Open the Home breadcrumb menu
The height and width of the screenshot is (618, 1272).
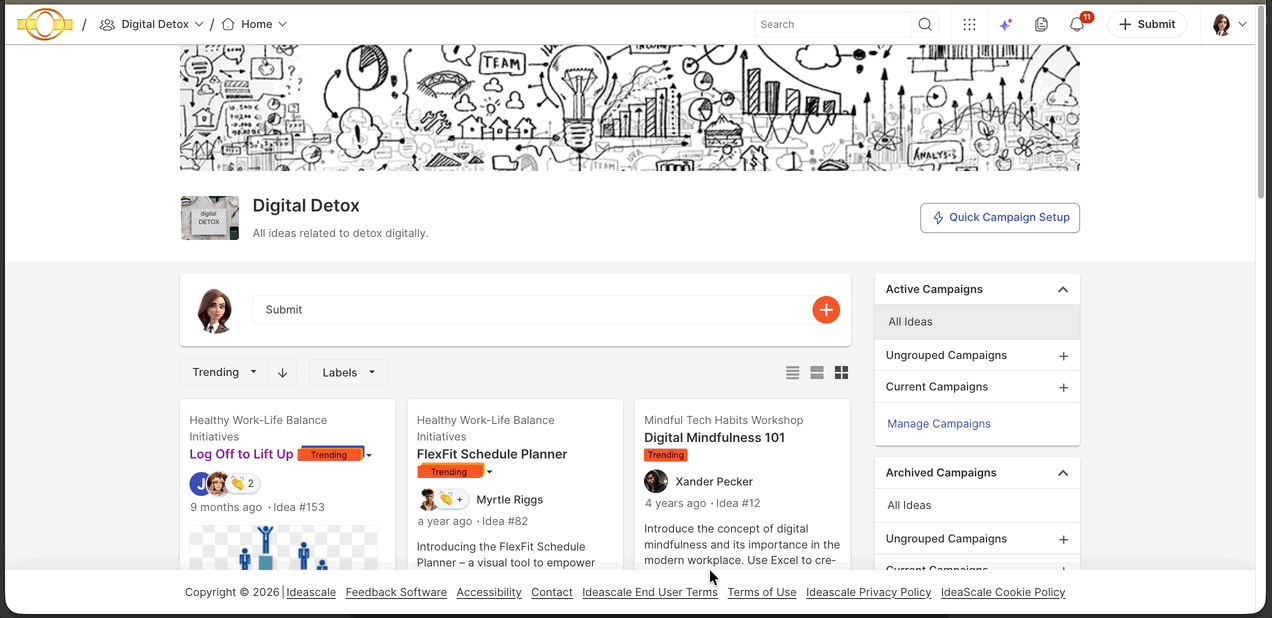255,24
